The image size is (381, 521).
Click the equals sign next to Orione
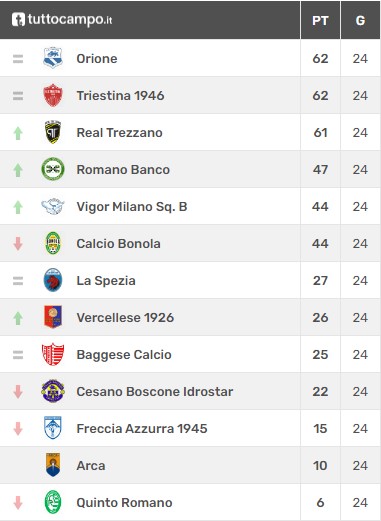[18, 59]
